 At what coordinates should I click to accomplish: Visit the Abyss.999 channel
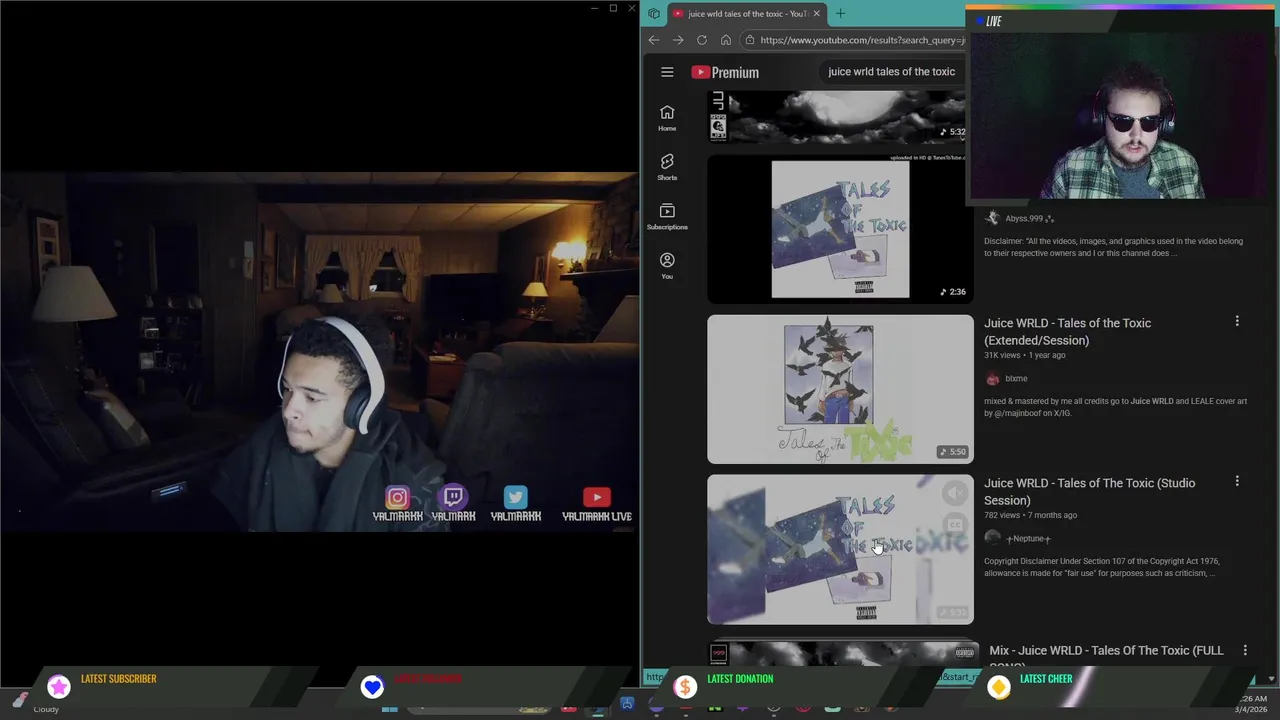[1029, 218]
